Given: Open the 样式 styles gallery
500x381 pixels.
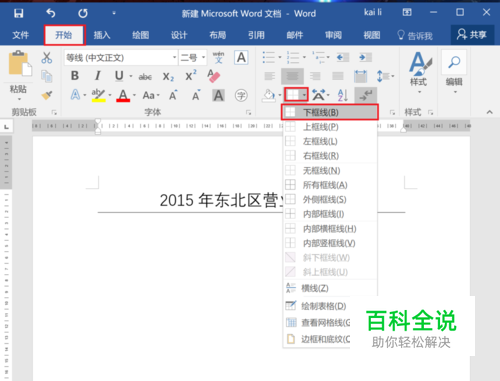Looking at the screenshot, I should [x=419, y=72].
